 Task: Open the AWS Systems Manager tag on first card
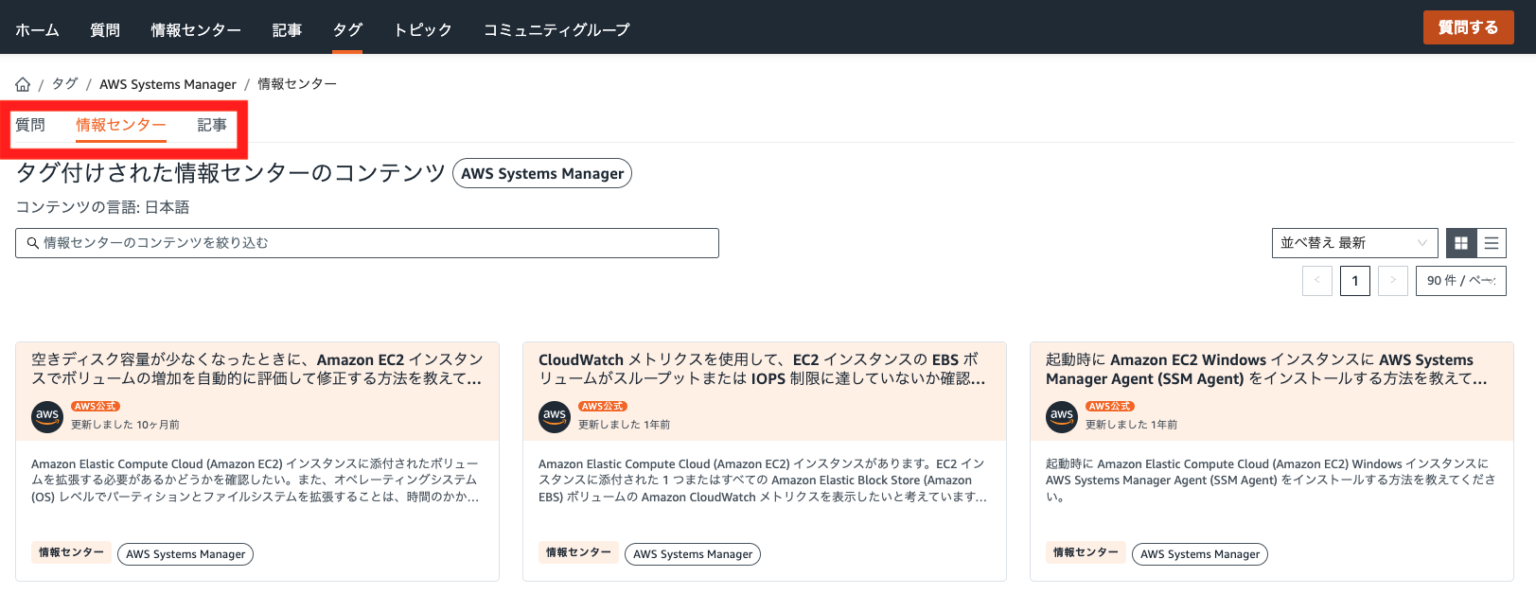(x=185, y=553)
